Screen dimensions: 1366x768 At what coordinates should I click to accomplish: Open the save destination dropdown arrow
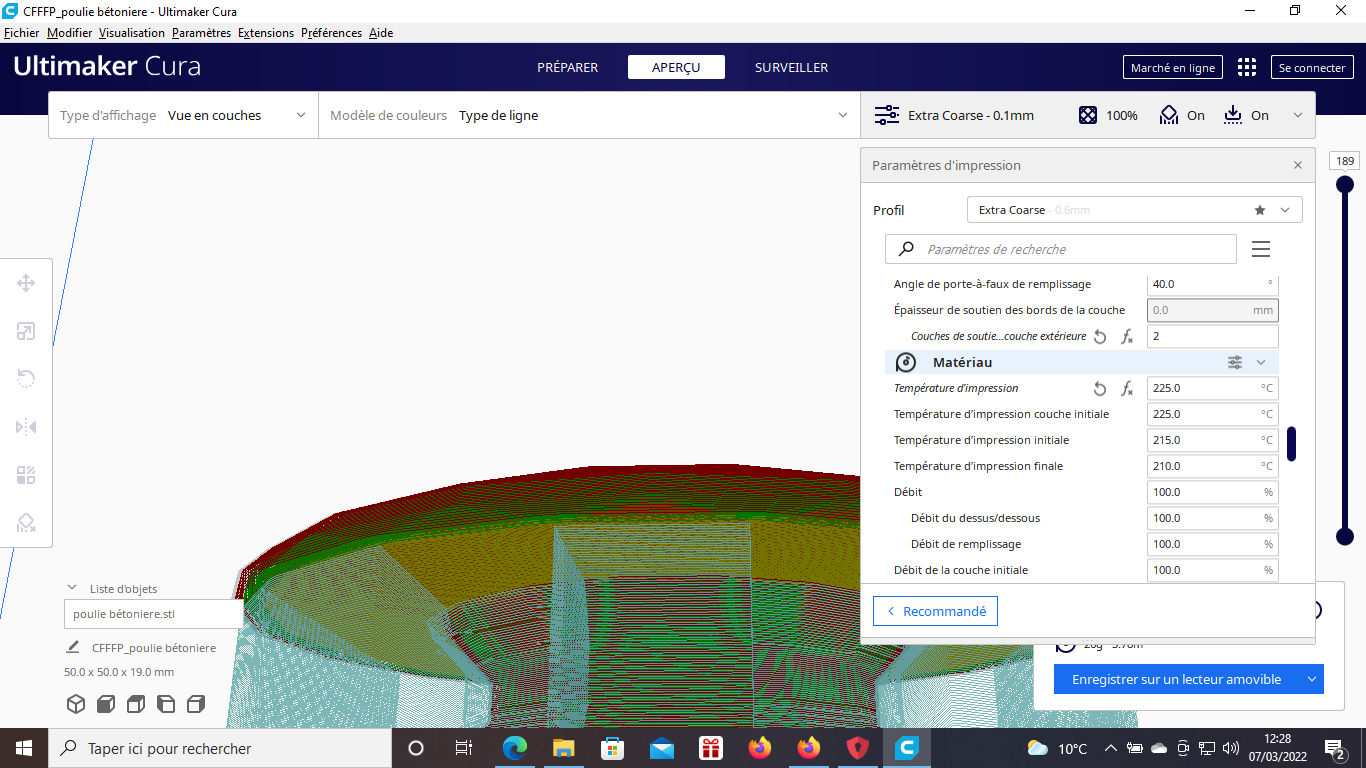point(1311,679)
